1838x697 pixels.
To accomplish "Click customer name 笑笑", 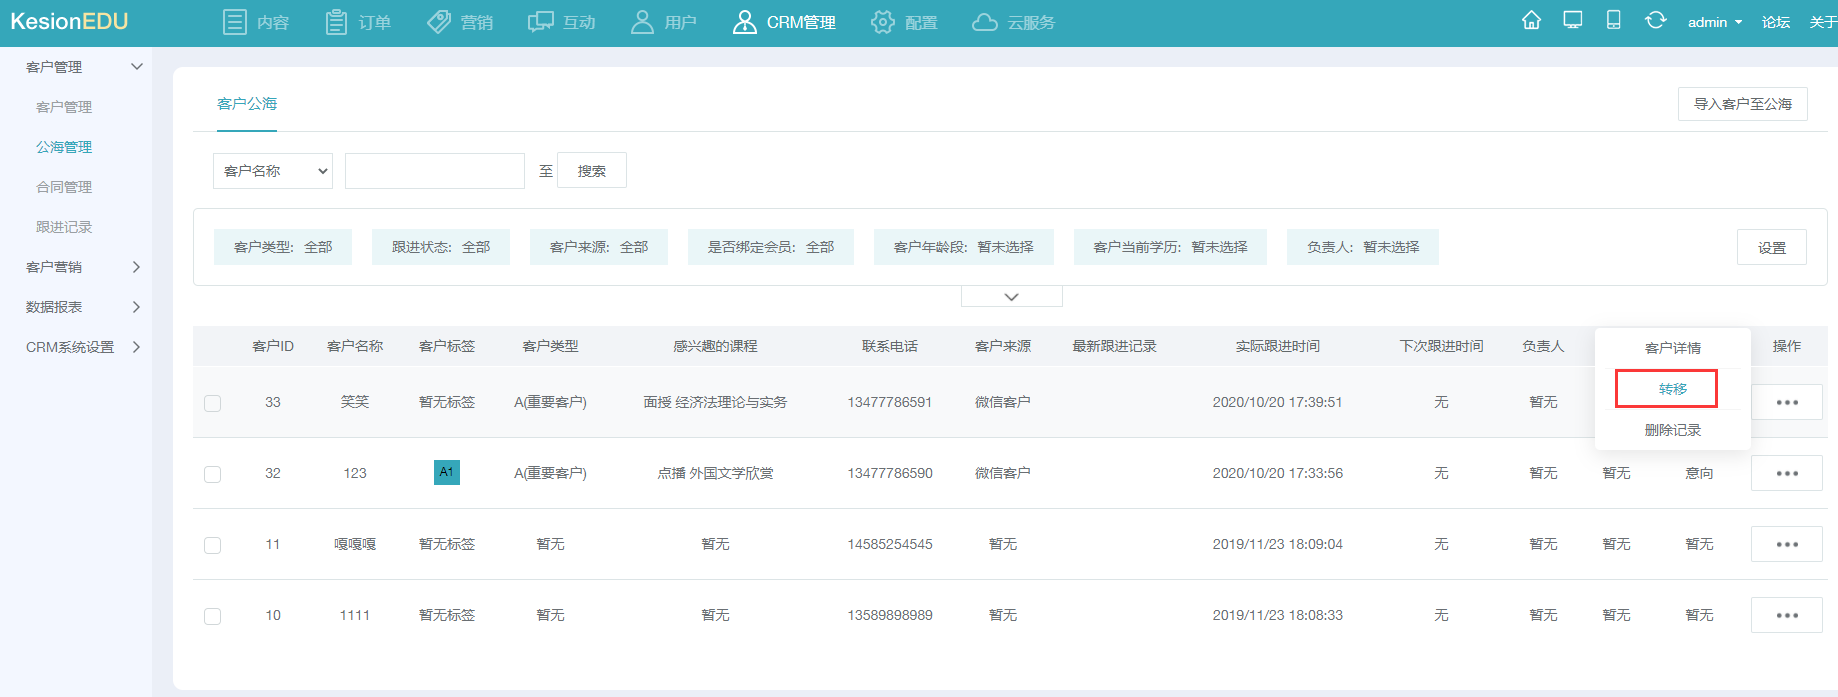I will (x=355, y=402).
